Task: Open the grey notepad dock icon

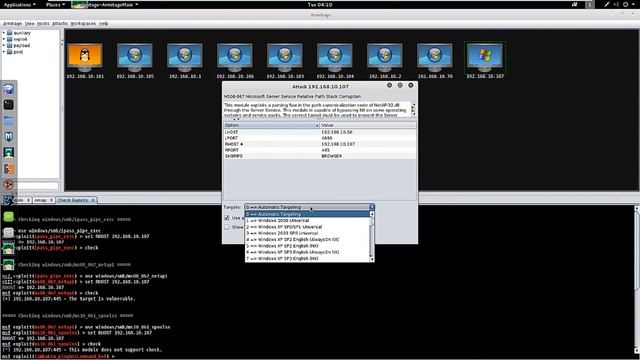Action: pyautogui.click(x=9, y=233)
